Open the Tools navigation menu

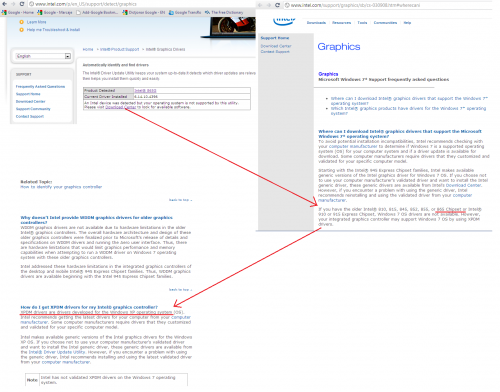click(x=362, y=23)
